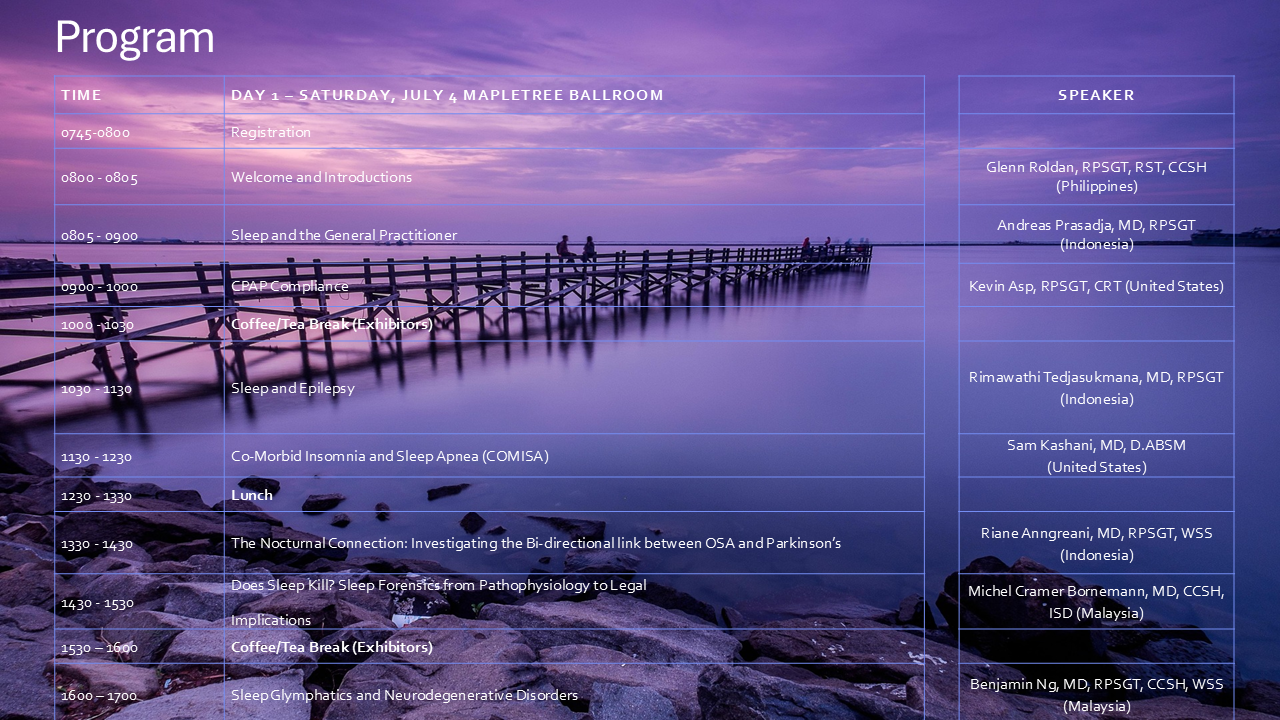This screenshot has height=720, width=1280.
Task: Click speaker Sam Kashani cell
Action: 1096,455
